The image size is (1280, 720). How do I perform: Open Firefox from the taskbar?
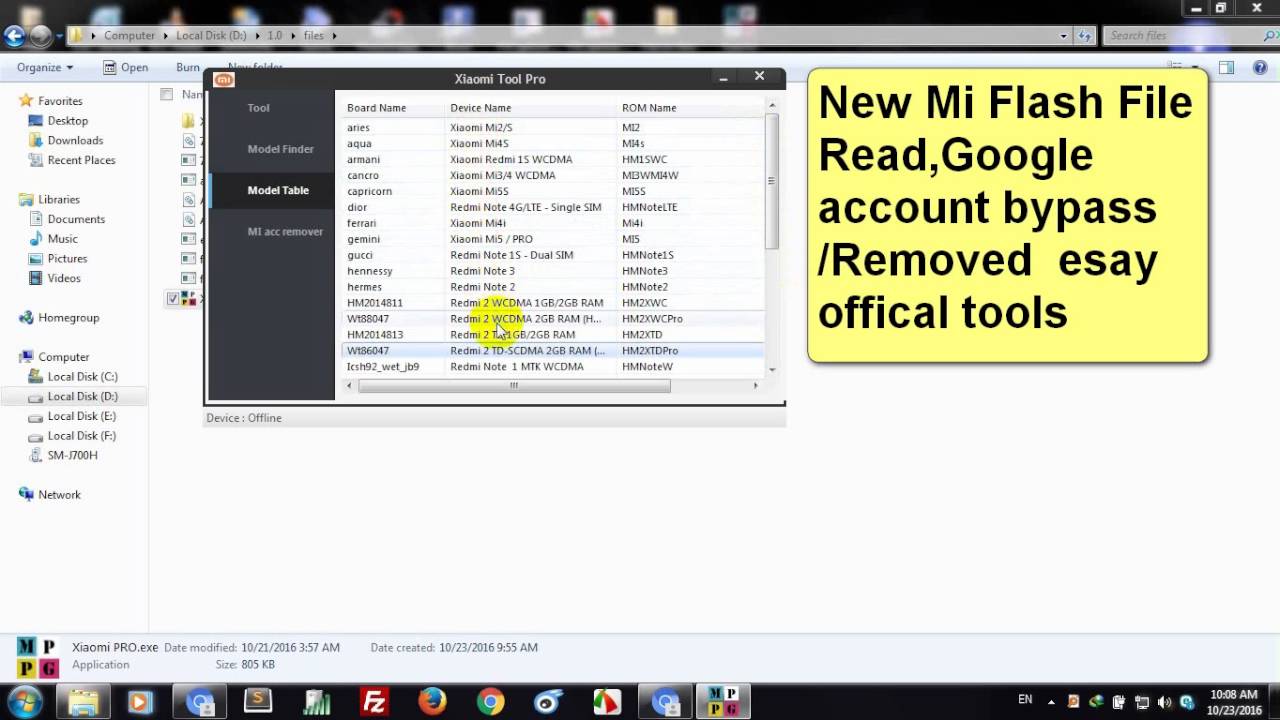click(432, 702)
